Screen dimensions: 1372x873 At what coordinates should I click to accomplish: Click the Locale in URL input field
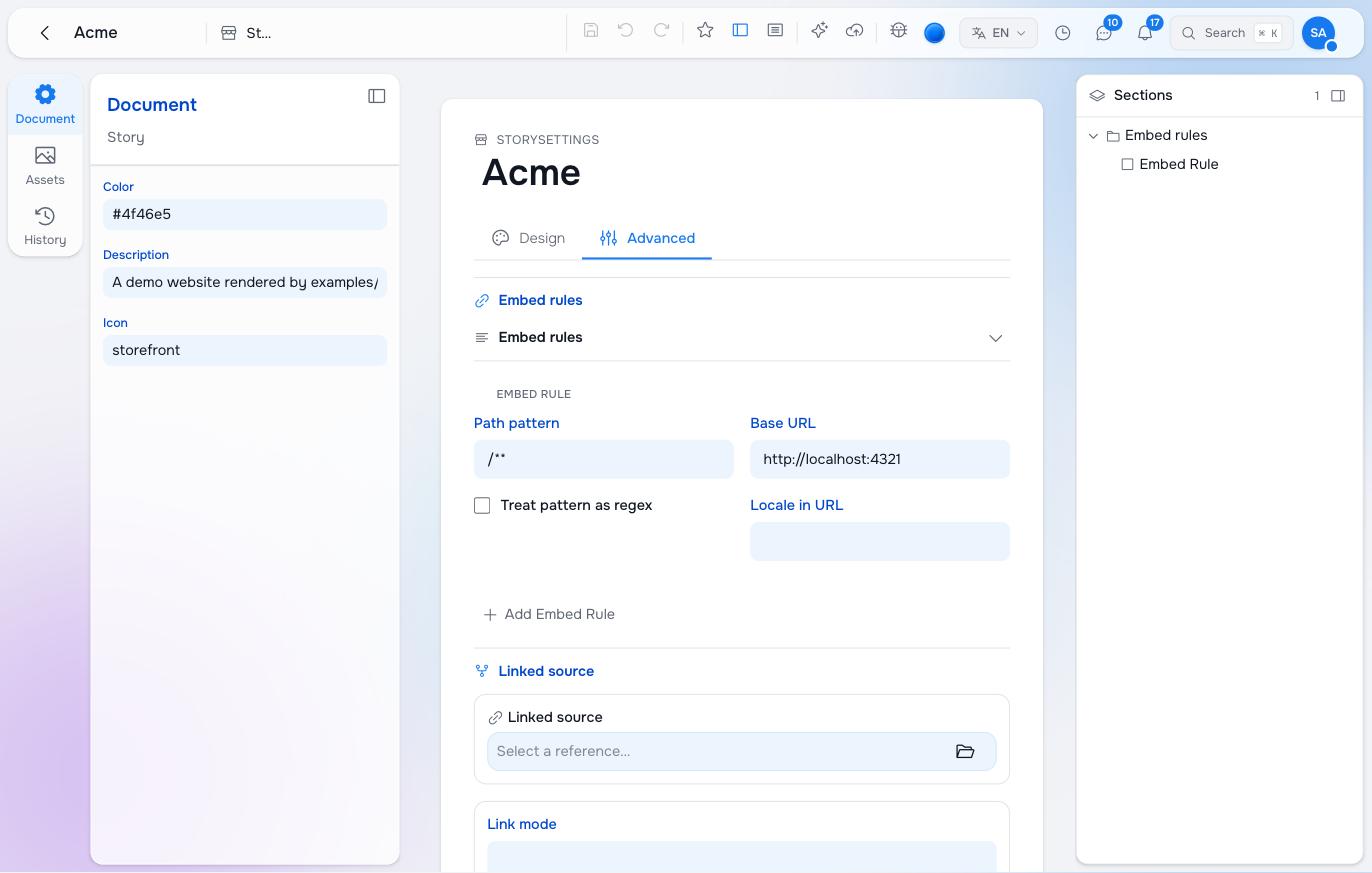pyautogui.click(x=880, y=541)
